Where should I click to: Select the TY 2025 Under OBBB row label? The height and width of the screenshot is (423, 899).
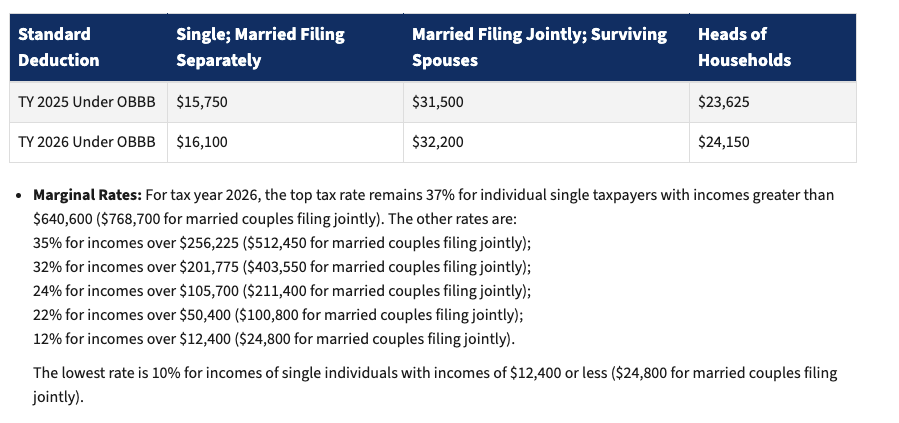click(x=87, y=102)
